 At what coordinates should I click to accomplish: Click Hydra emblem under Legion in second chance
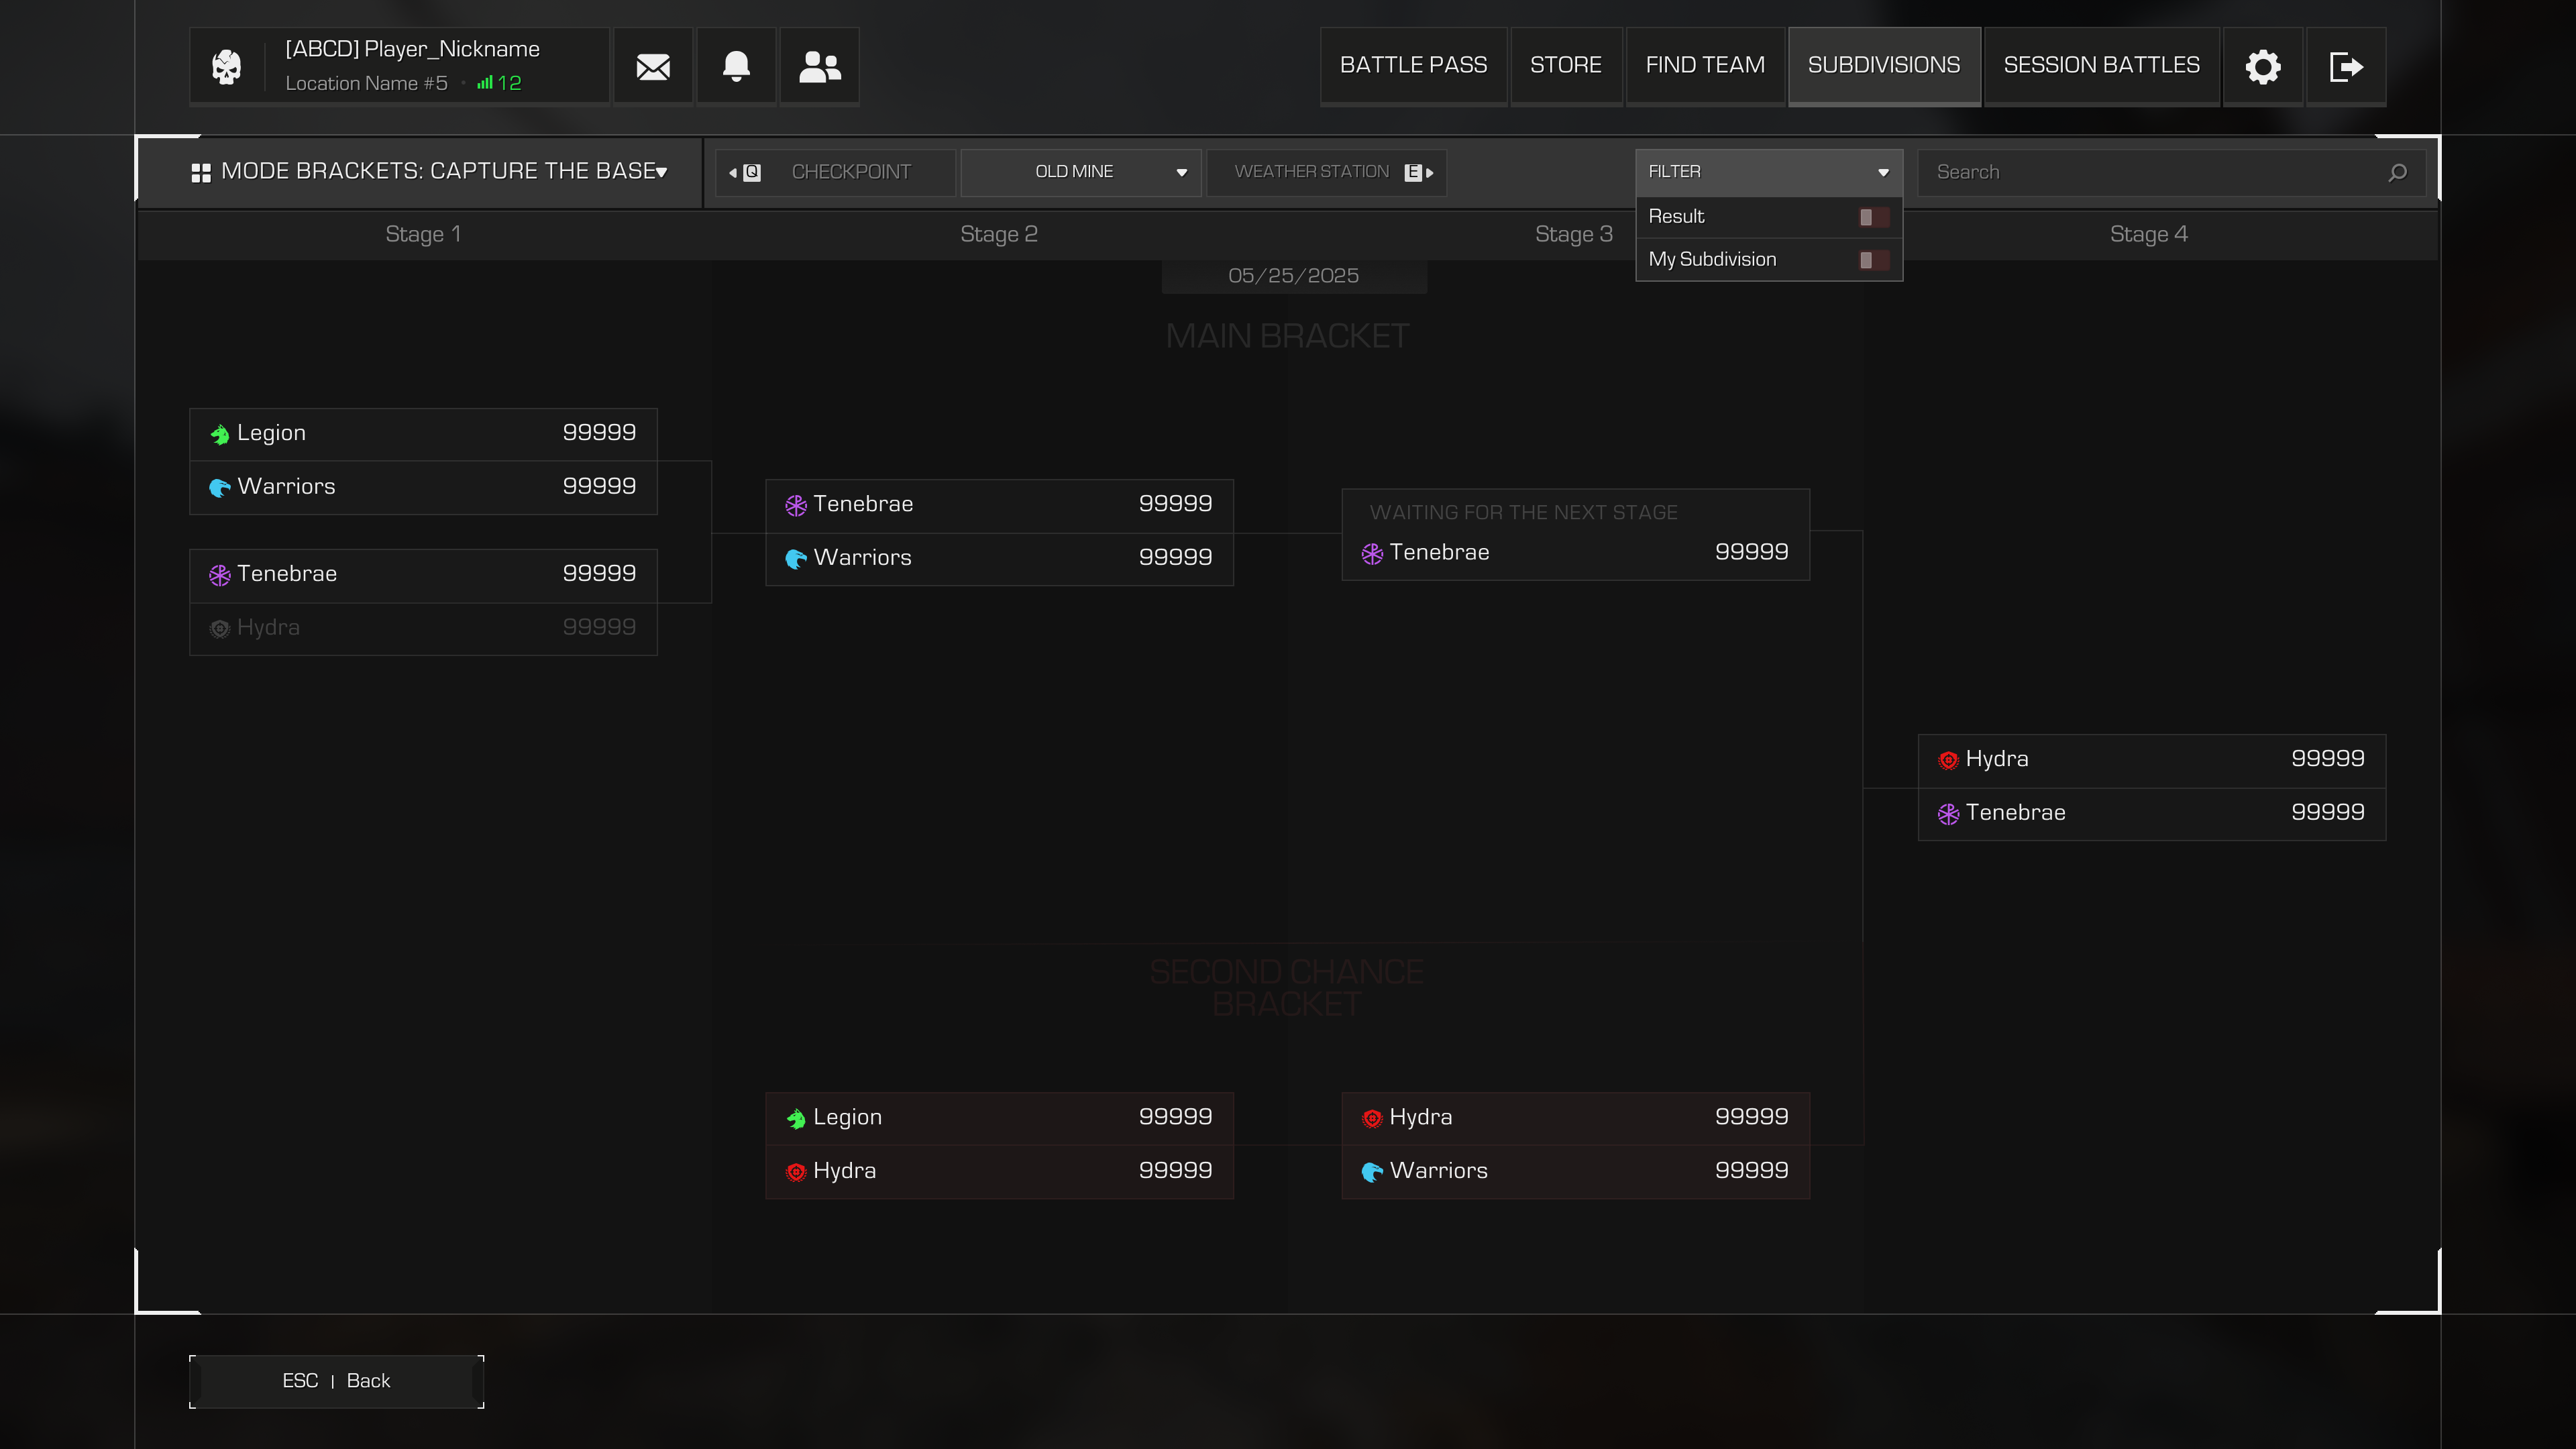[796, 1172]
